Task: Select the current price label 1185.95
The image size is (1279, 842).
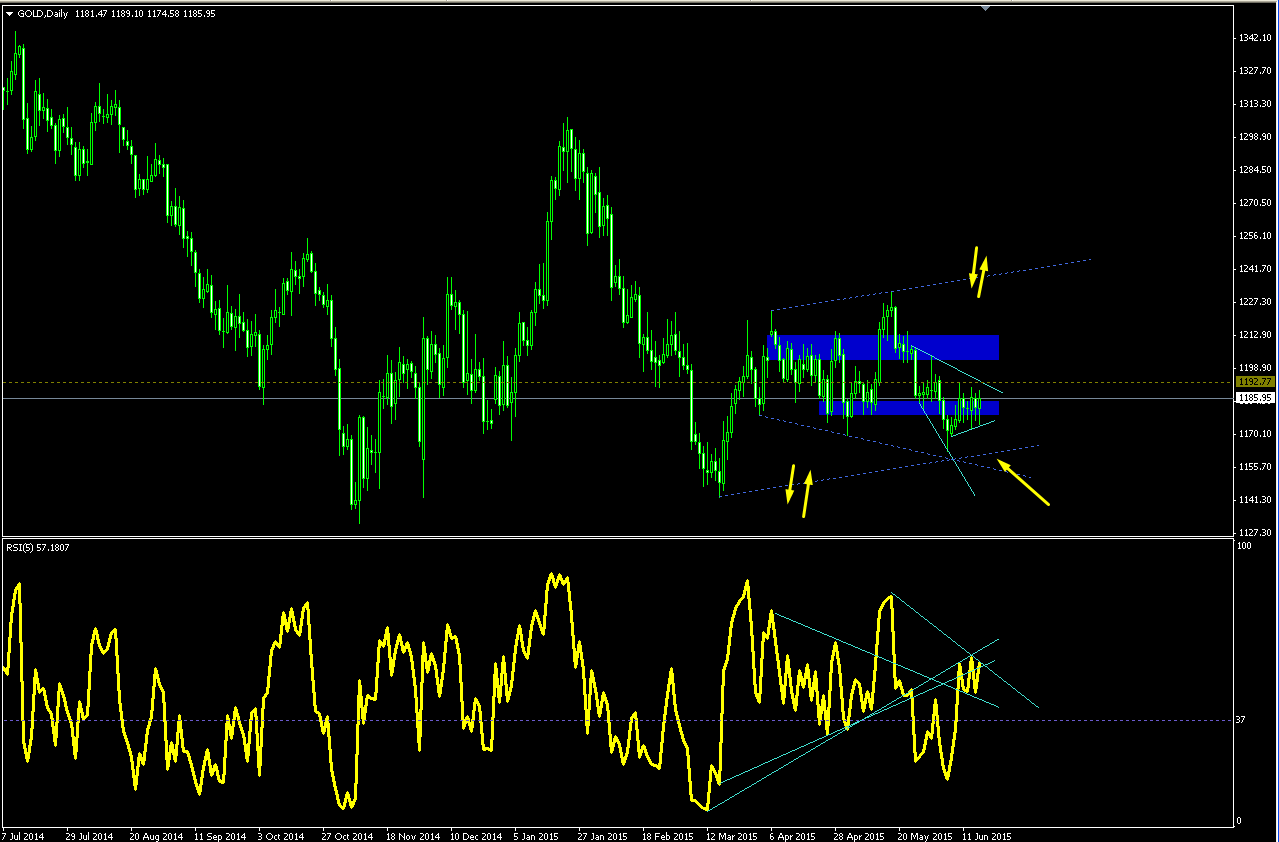Action: (1253, 398)
